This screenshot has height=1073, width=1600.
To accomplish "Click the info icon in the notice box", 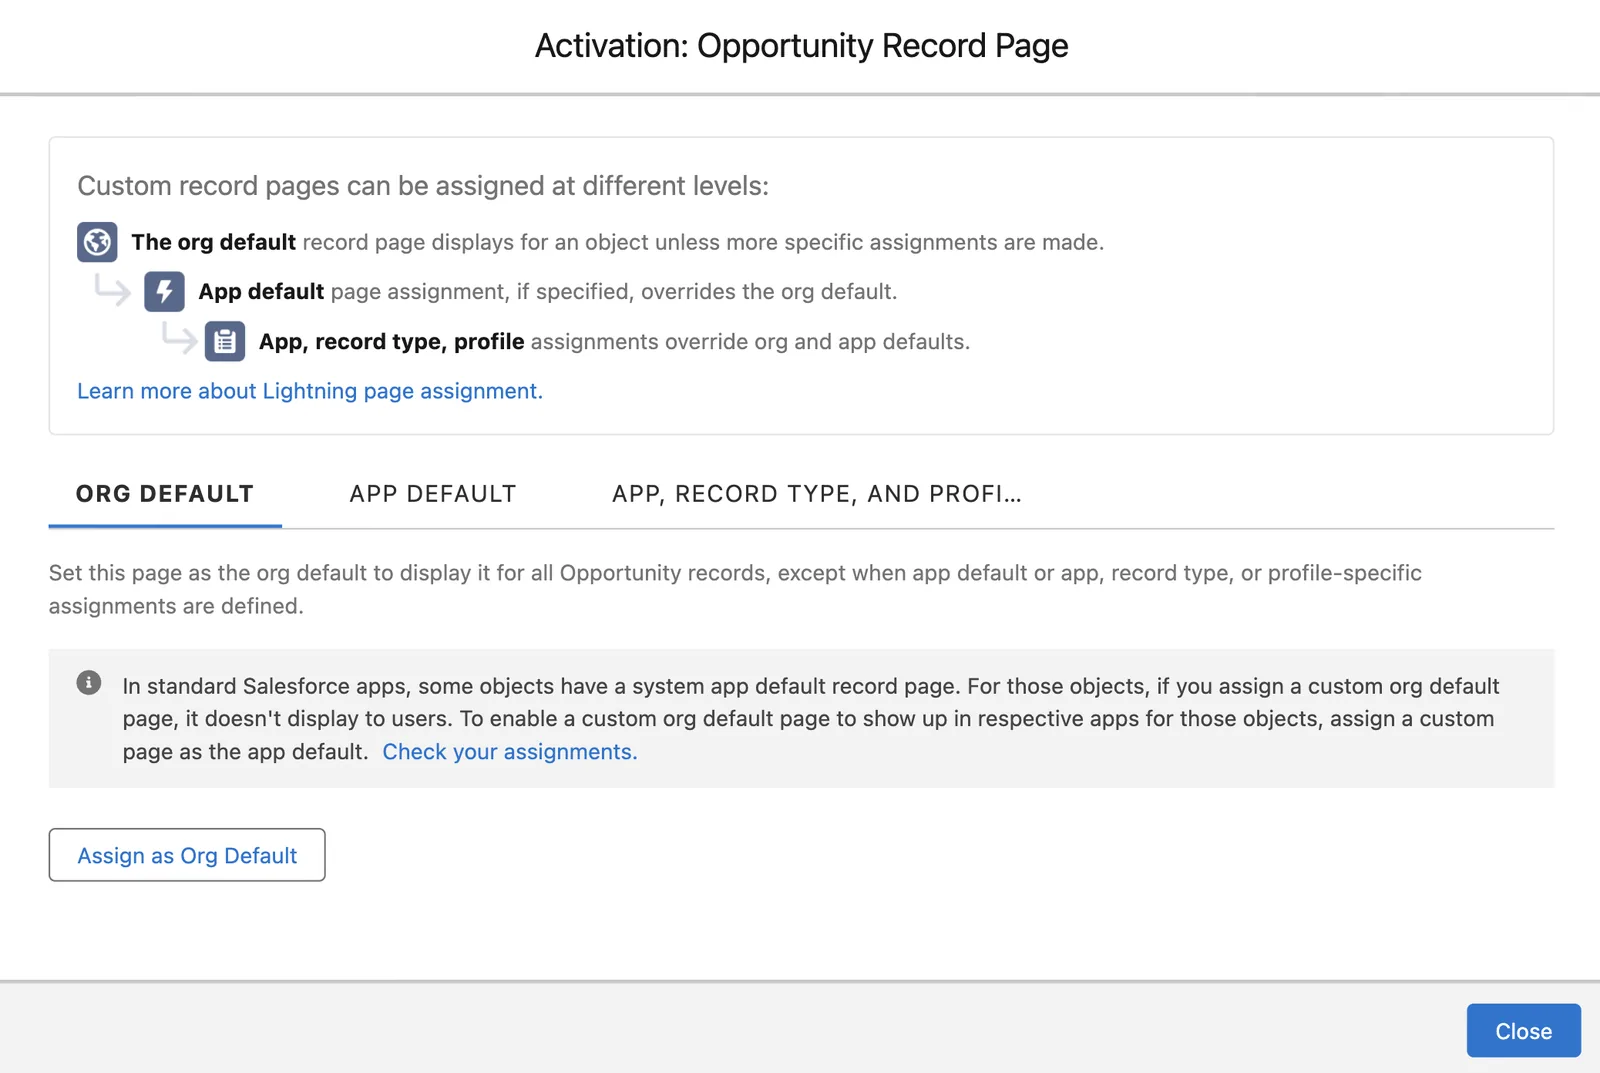I will point(89,683).
